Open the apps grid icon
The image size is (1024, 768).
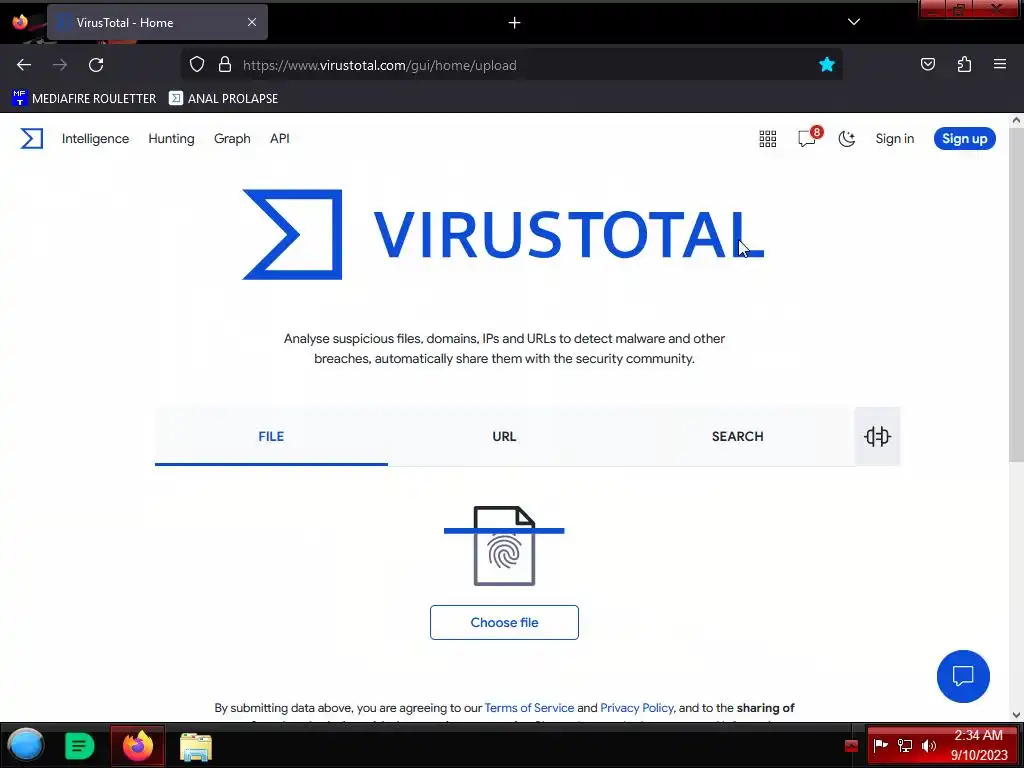point(768,138)
